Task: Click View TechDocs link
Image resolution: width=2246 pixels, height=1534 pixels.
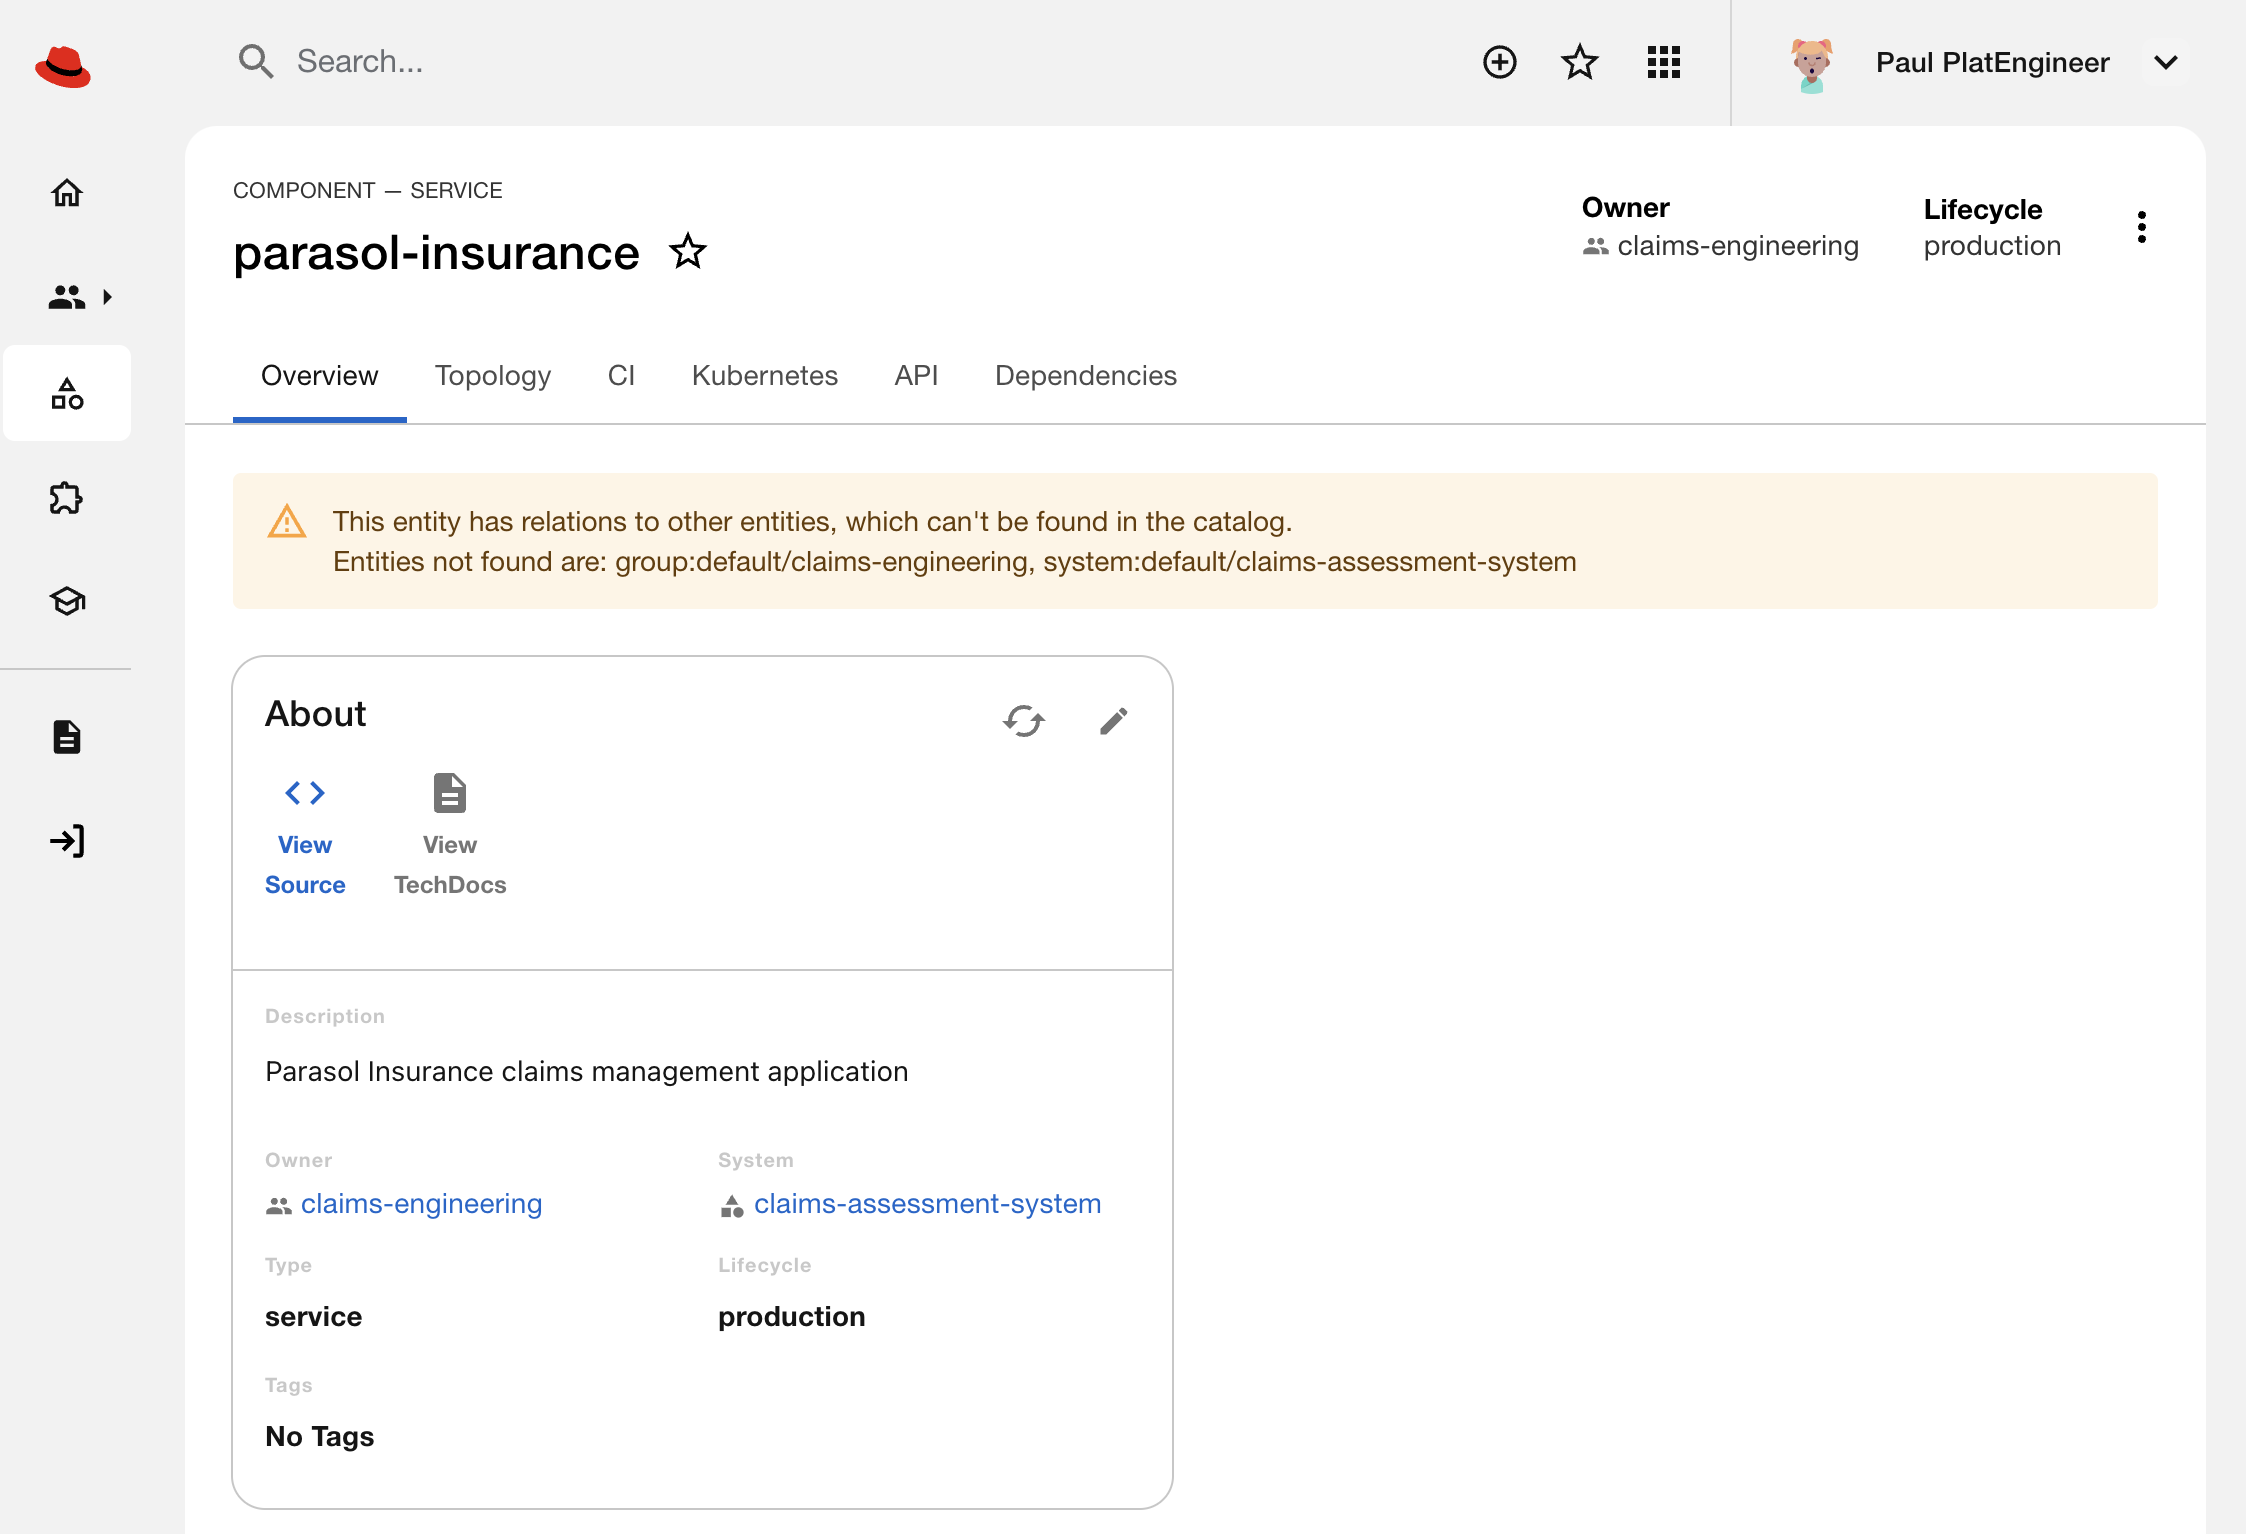Action: coord(450,837)
